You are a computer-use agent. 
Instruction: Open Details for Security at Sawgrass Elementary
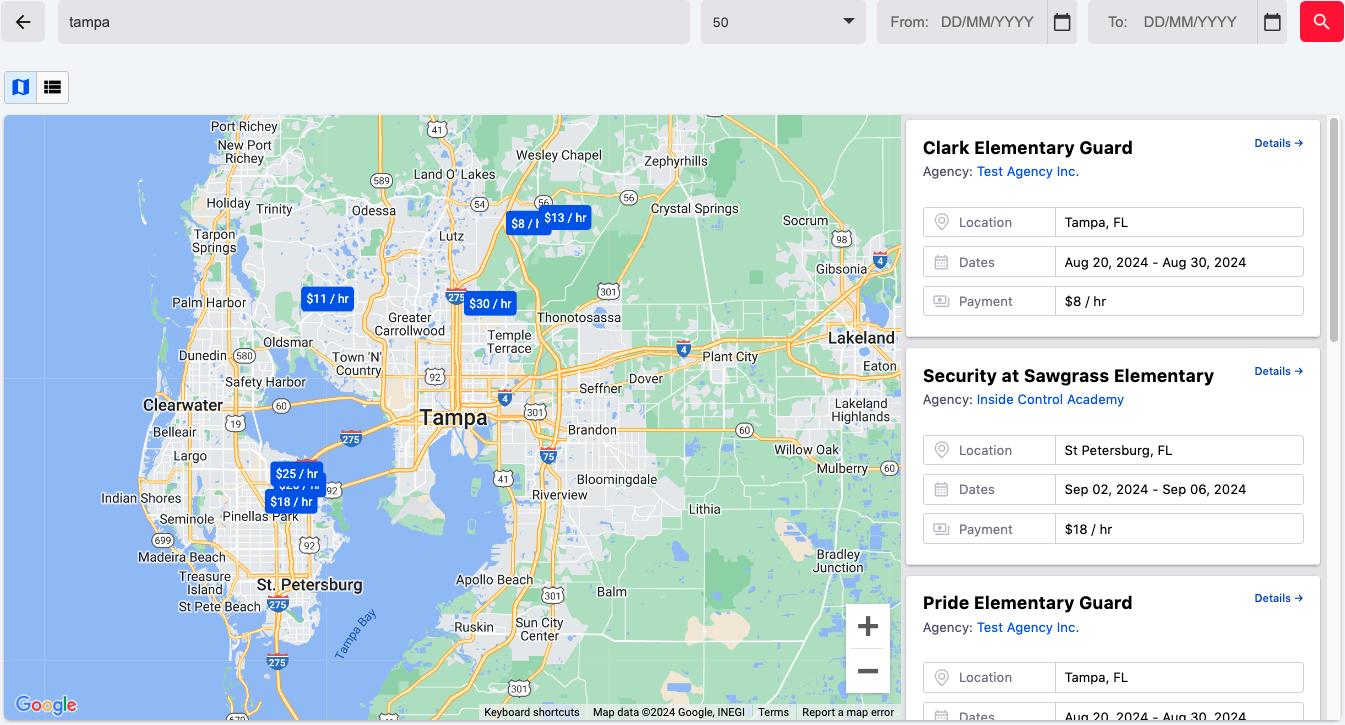coord(1279,371)
